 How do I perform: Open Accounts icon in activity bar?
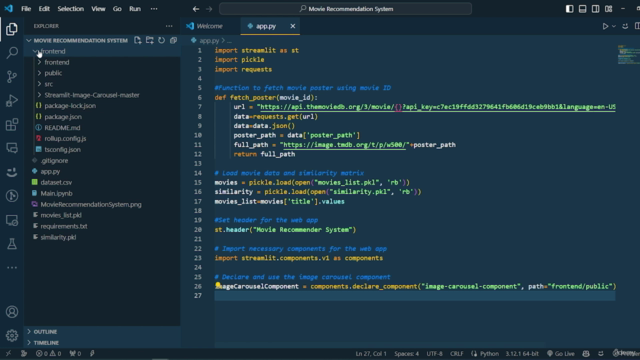12,312
